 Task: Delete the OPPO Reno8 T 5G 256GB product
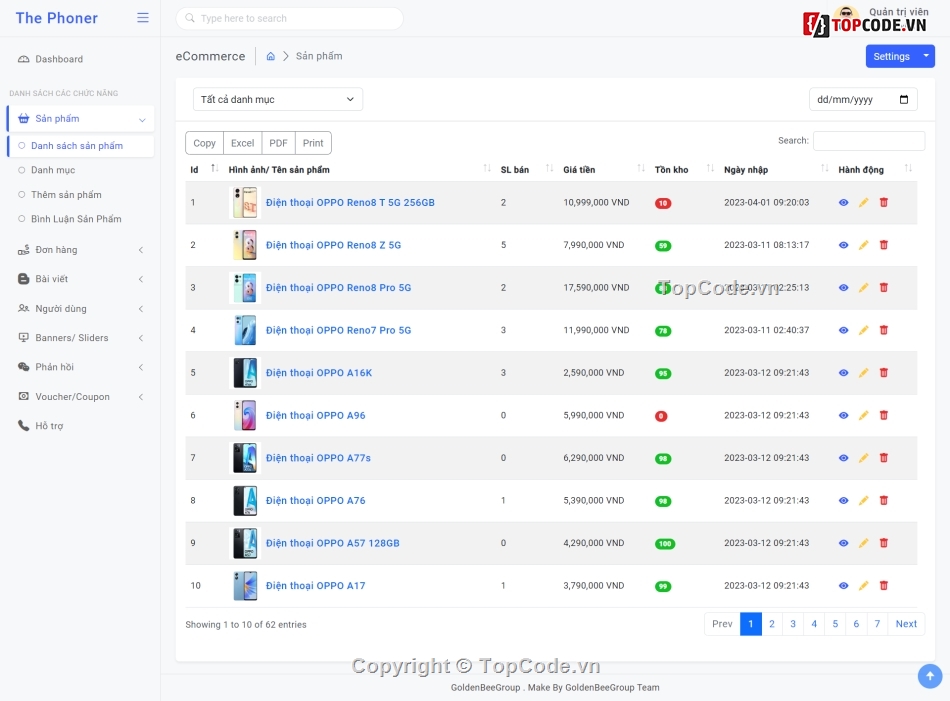tap(883, 203)
